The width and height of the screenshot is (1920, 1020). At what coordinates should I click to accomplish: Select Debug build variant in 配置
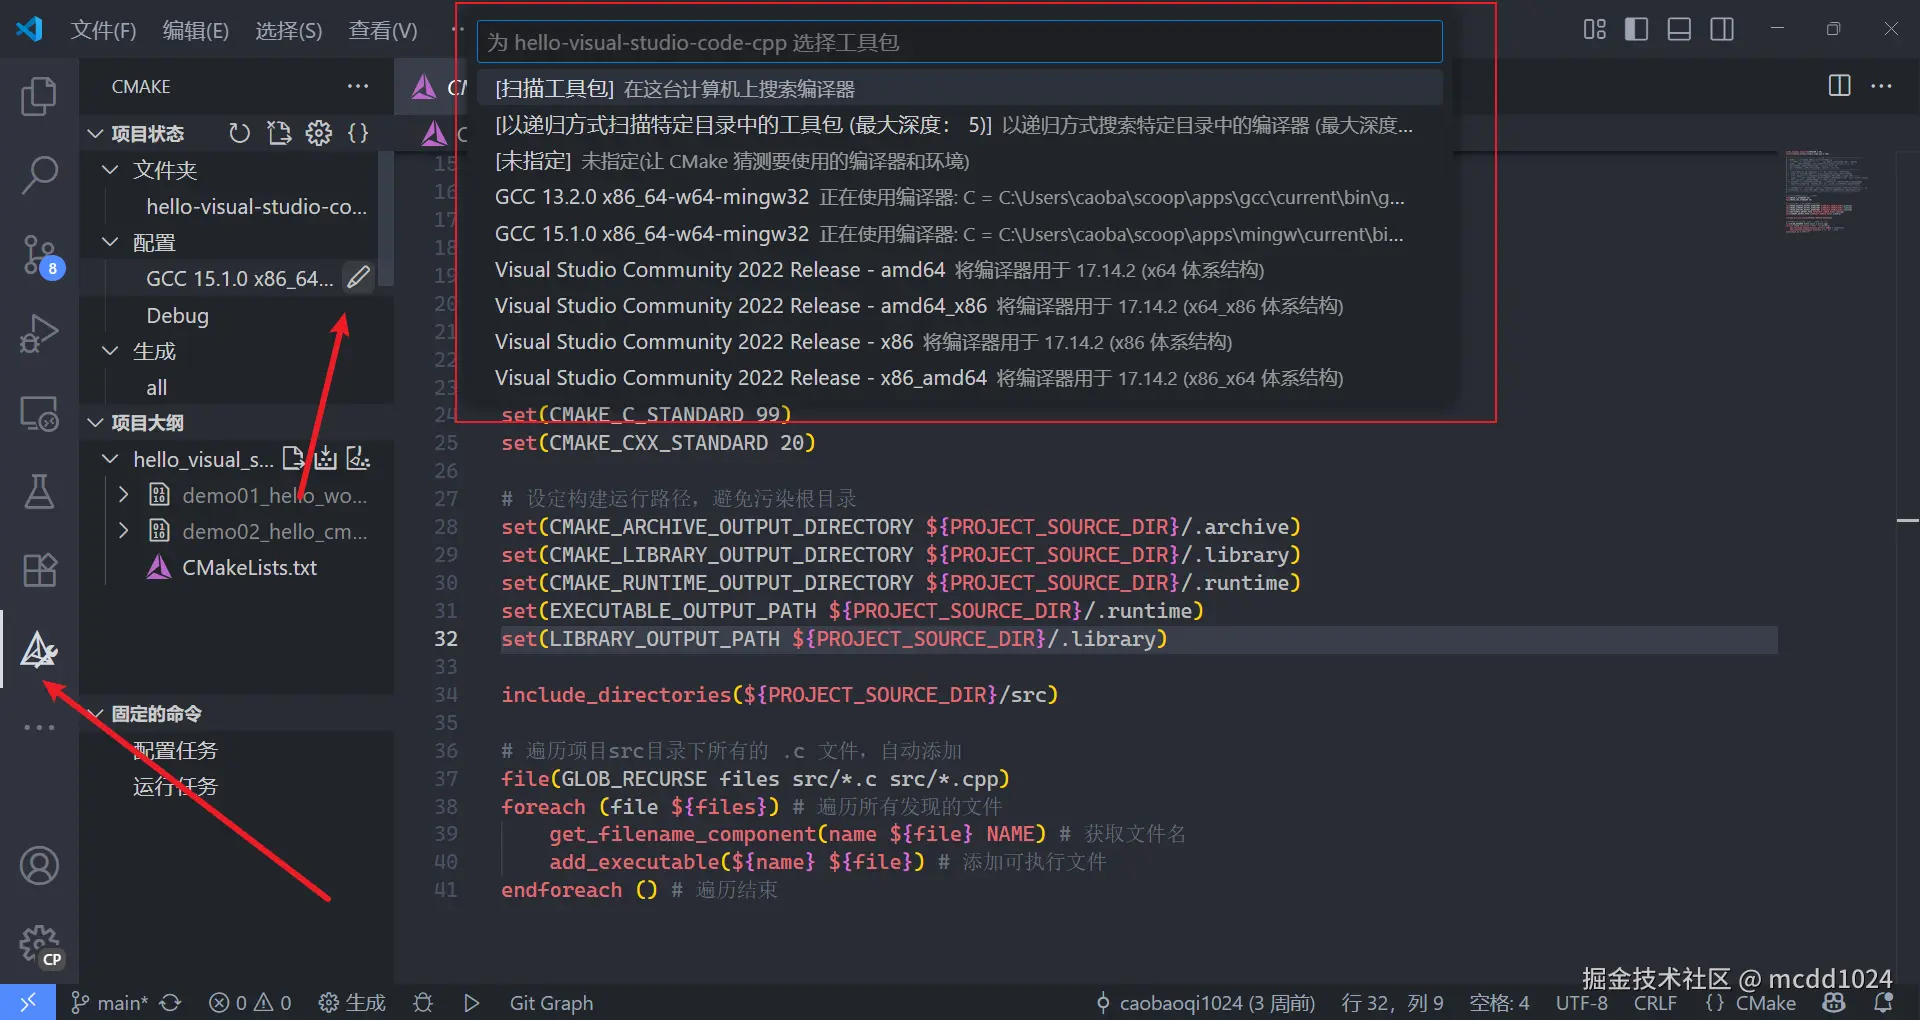click(177, 315)
